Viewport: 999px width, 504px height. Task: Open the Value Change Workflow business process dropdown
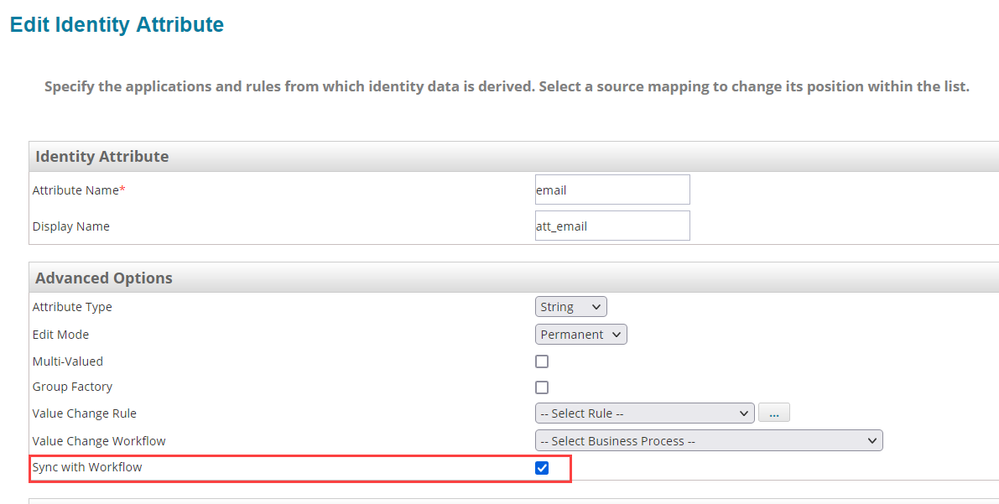[709, 440]
